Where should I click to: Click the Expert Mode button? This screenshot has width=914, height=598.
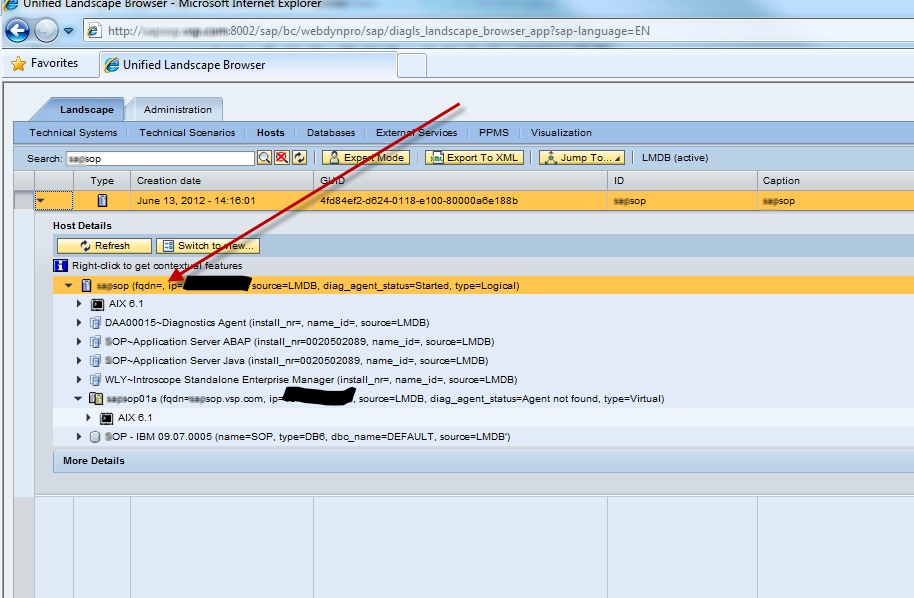[x=366, y=158]
